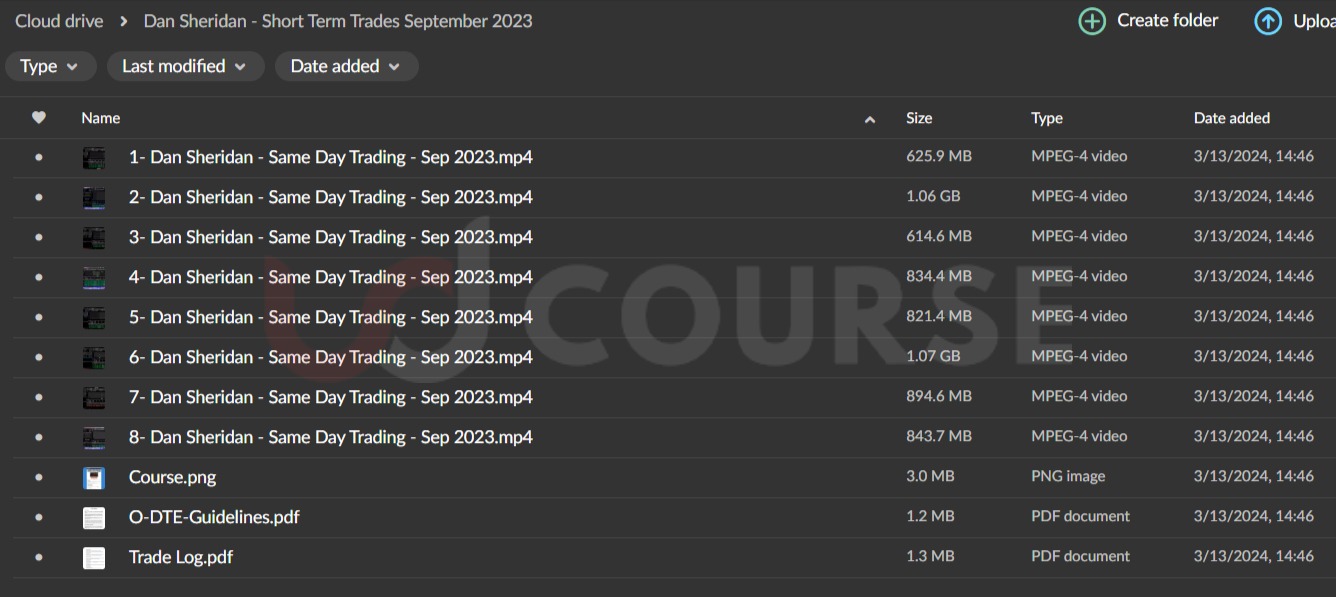The width and height of the screenshot is (1336, 597).
Task: Click video thumbnail of file 1- Dan Sheridan
Action: (94, 157)
